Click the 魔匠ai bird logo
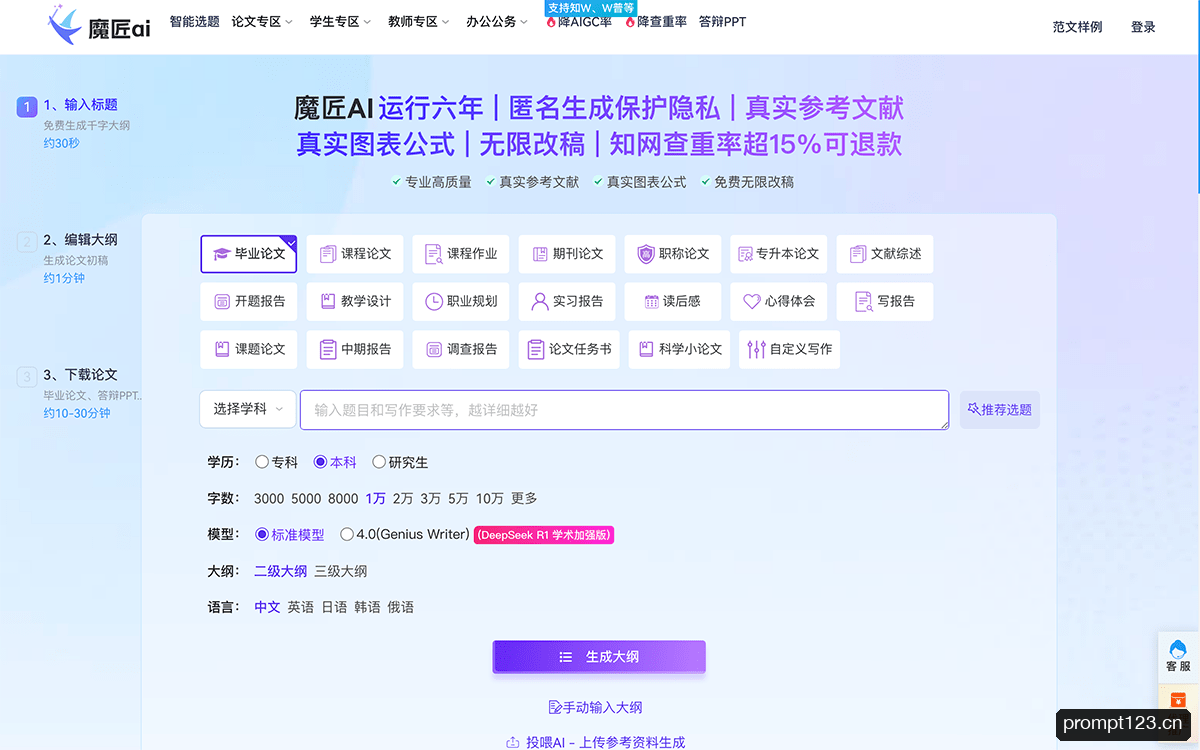Screen dimensions: 1200x750 (66, 26)
